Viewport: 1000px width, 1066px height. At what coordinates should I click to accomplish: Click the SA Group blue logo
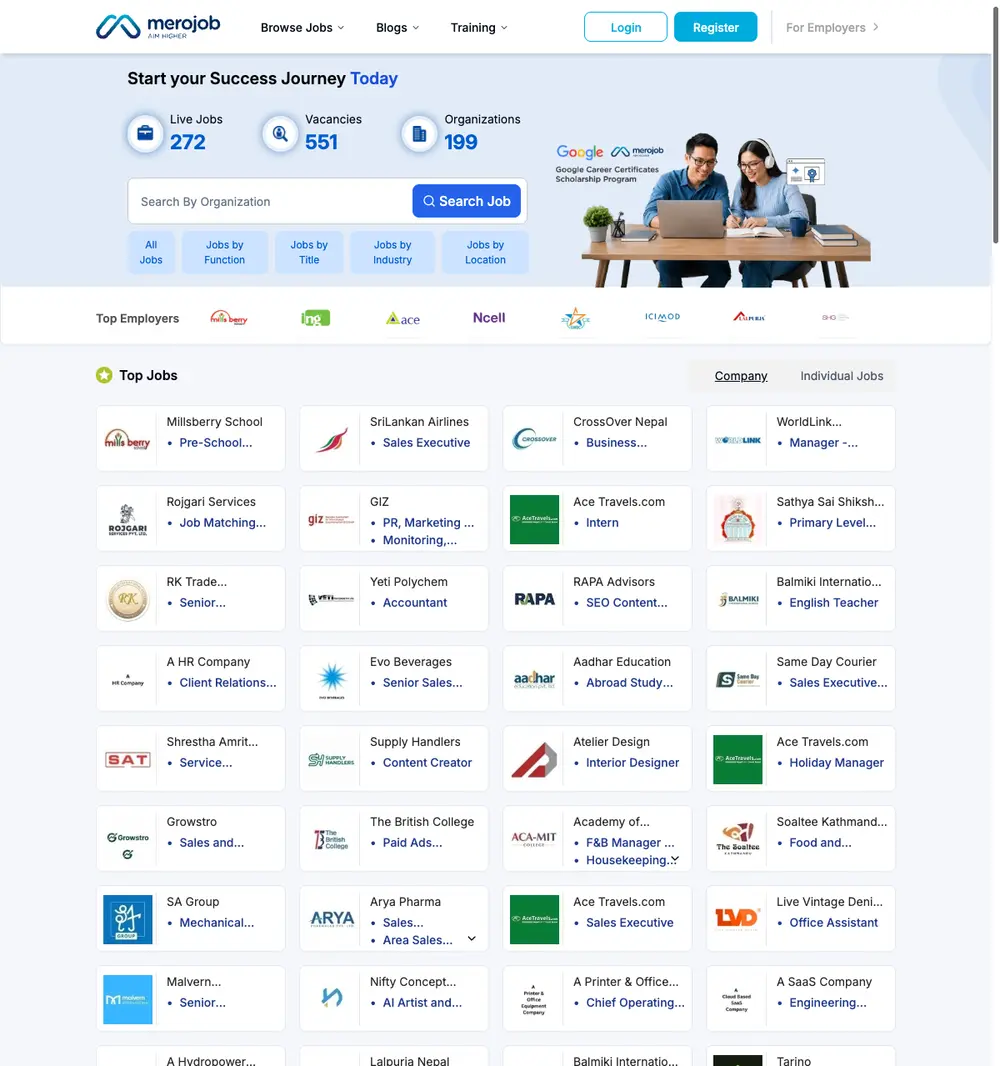pos(128,919)
